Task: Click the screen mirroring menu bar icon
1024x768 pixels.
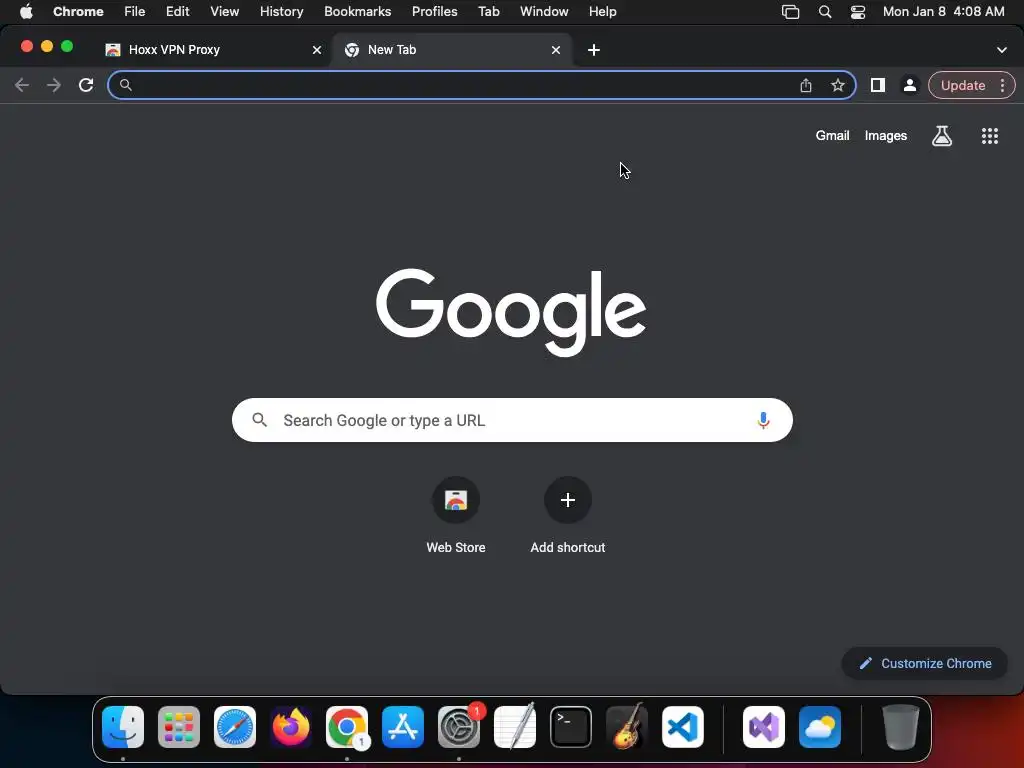Action: click(x=790, y=12)
